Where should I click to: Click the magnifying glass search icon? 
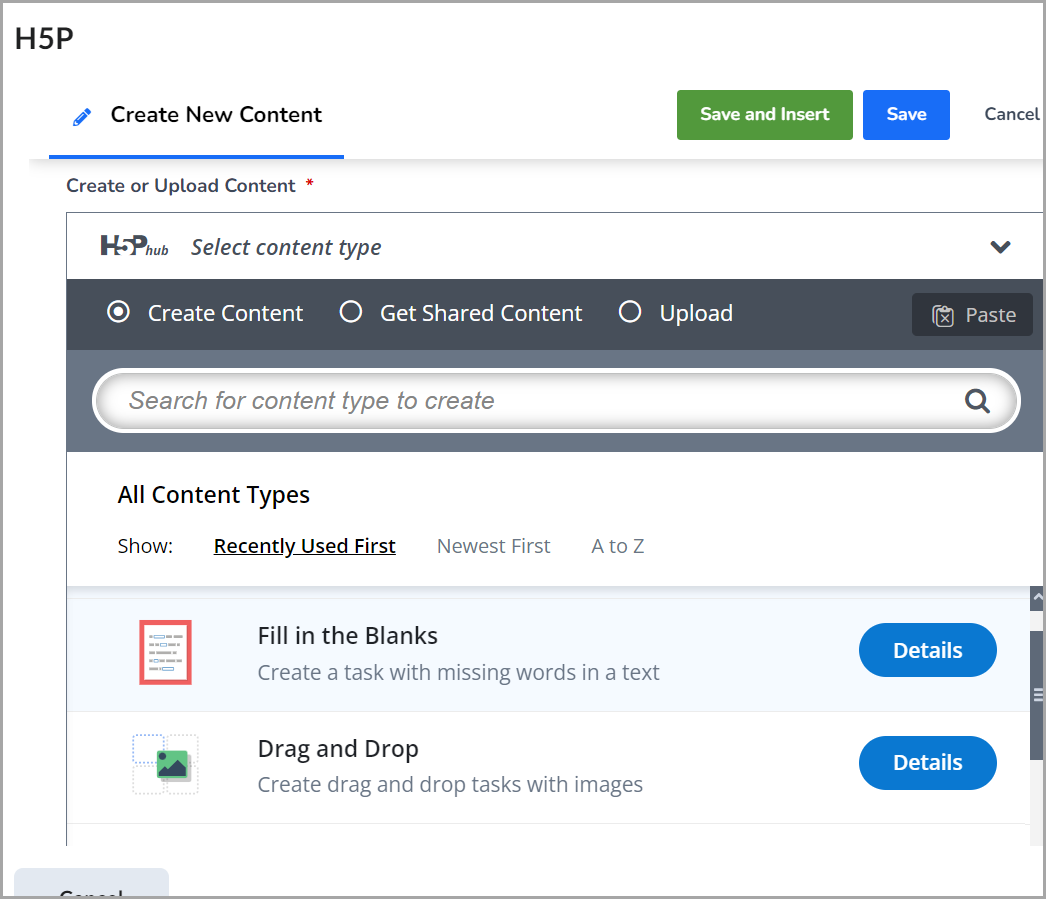(x=977, y=400)
